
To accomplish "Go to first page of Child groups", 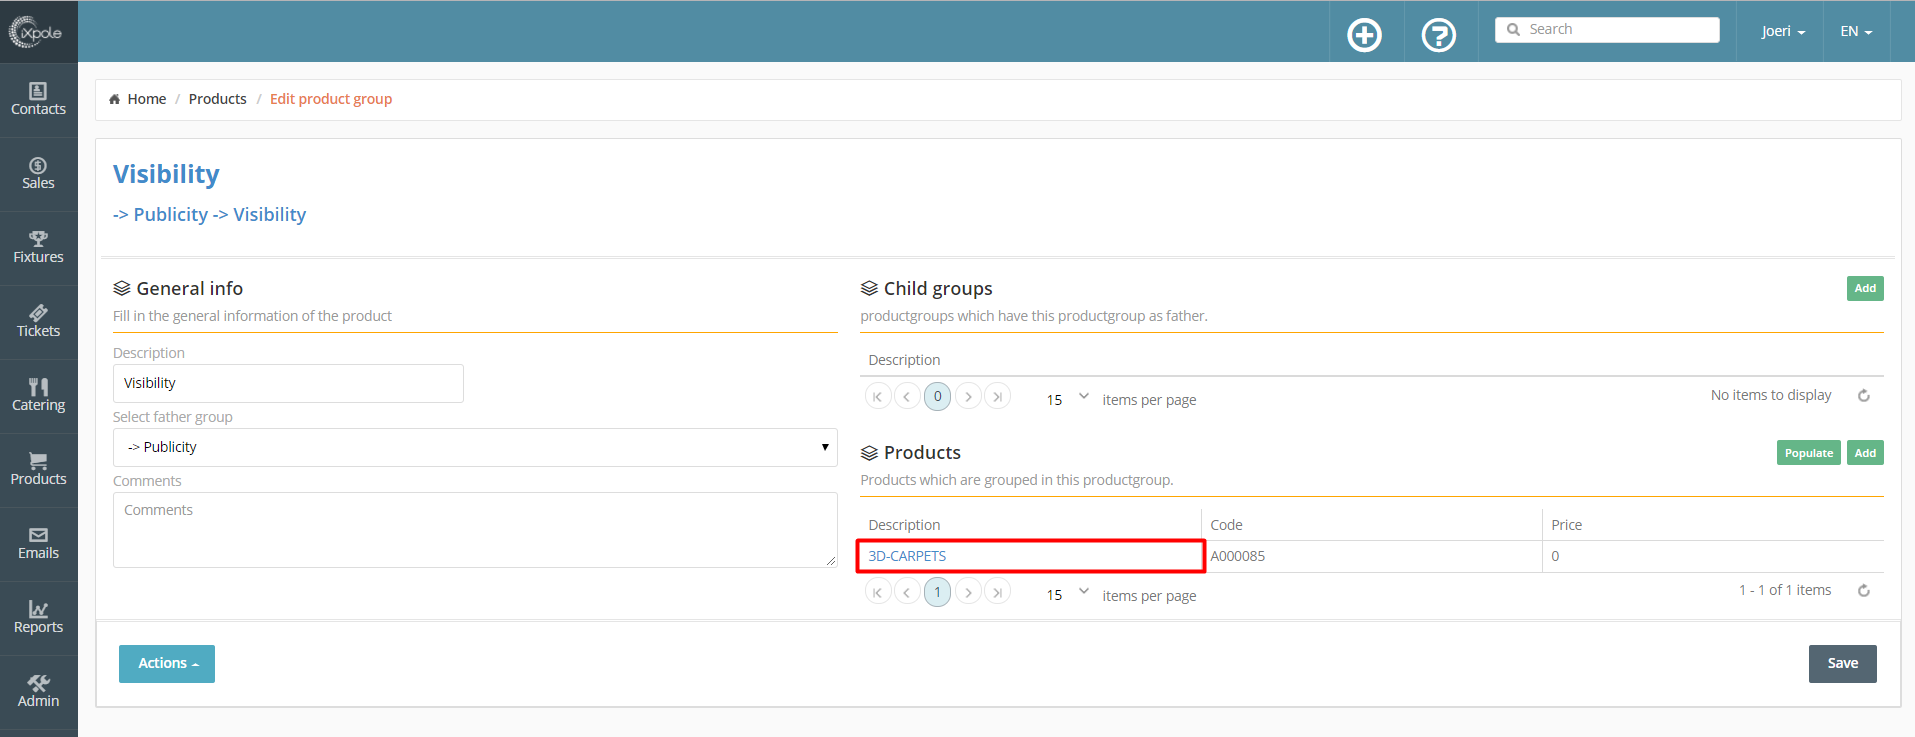I will (878, 396).
